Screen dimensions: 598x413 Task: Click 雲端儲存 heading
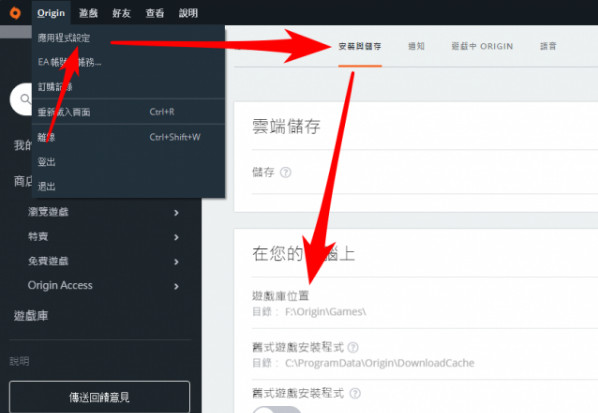286,127
